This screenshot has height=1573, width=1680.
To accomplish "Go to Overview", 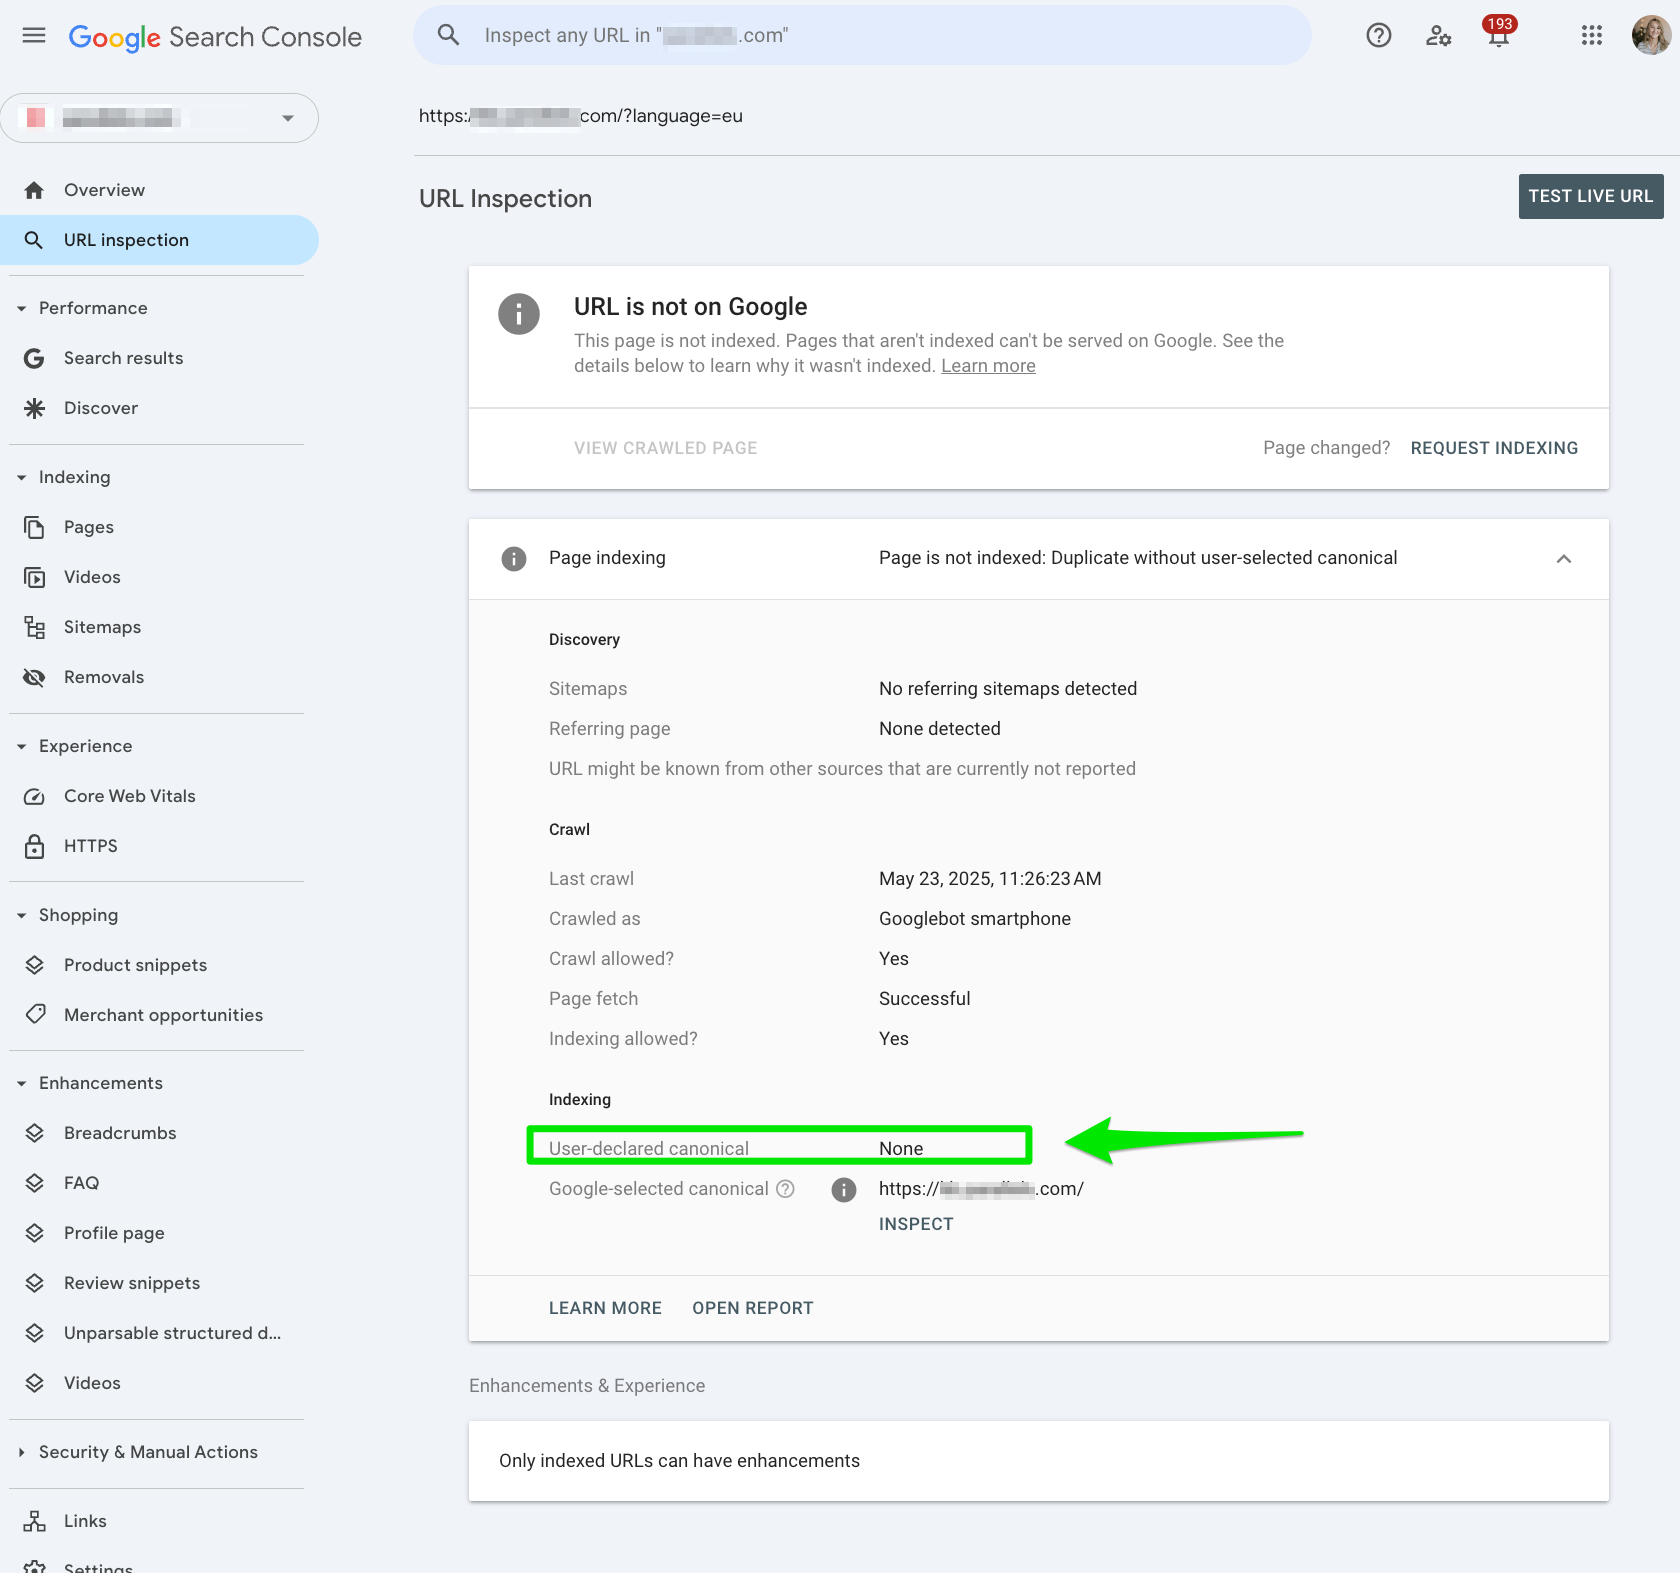I will point(104,190).
